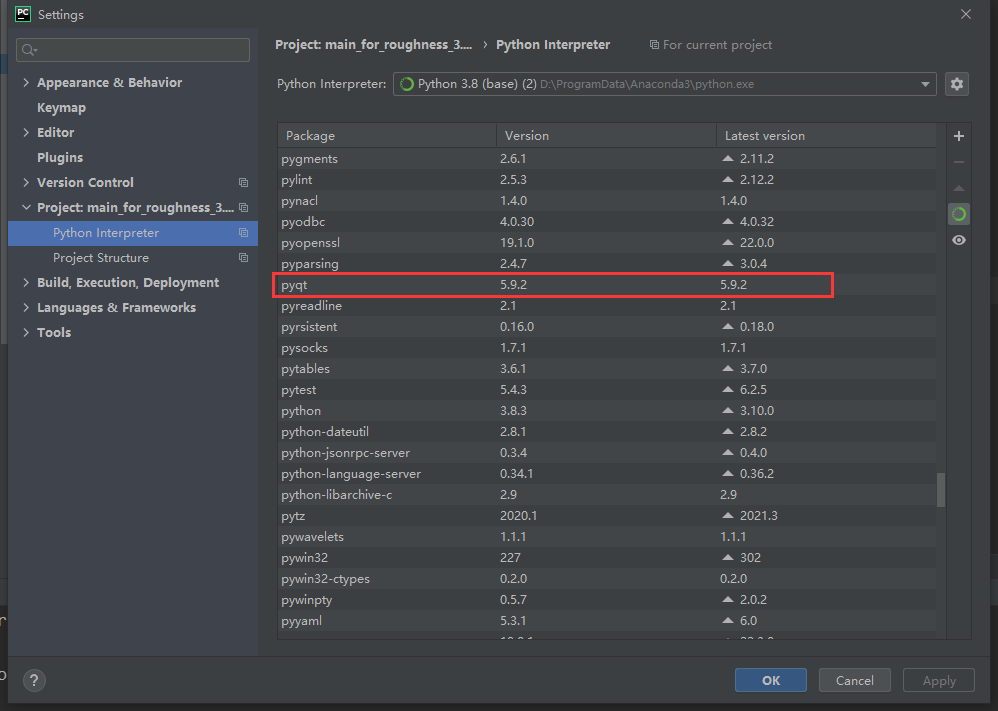This screenshot has width=998, height=711.
Task: Expand the Build, Execution, Deployment section
Action: click(26, 283)
